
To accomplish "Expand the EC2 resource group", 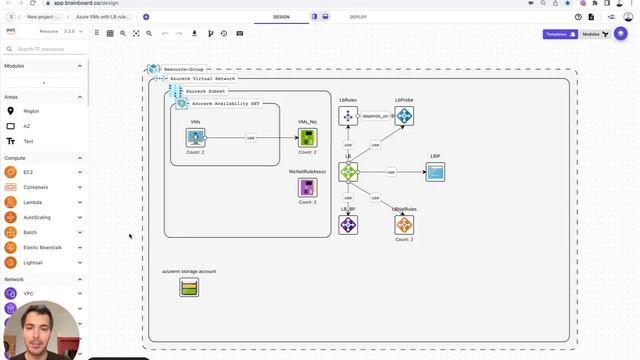I will (80, 172).
